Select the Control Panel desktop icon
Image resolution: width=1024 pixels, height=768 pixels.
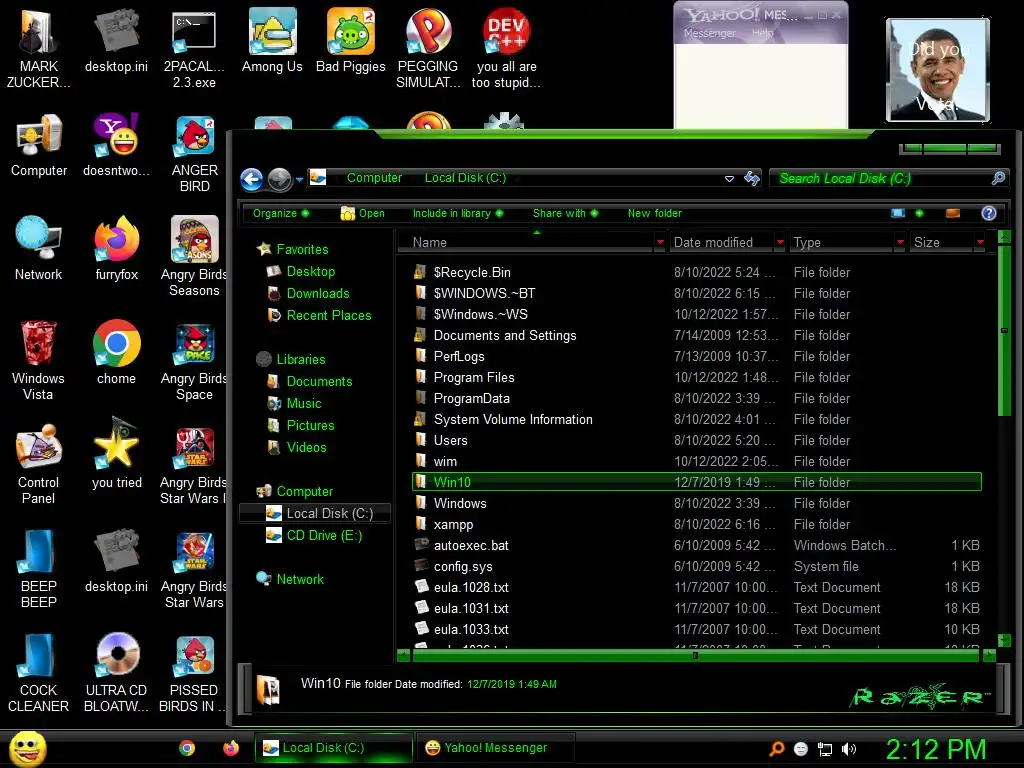(x=38, y=464)
